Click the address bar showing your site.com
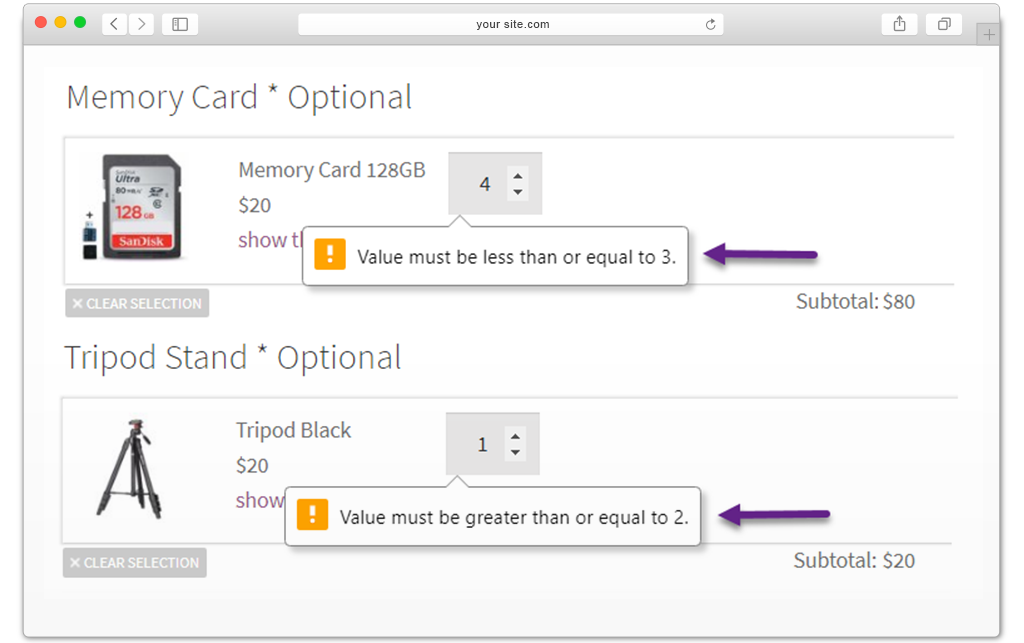1024x643 pixels. [x=511, y=25]
